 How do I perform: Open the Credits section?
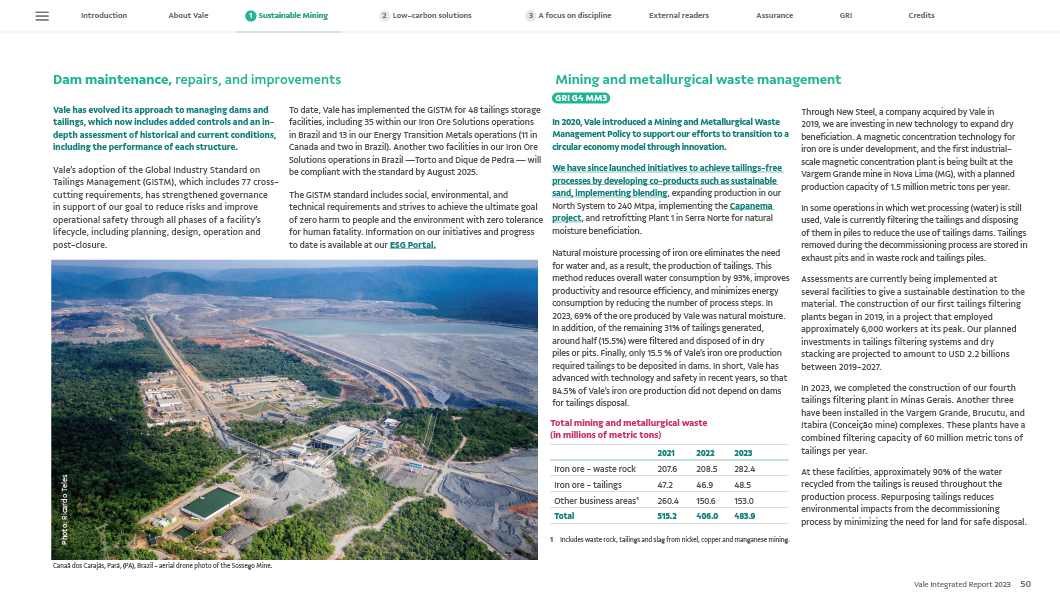[921, 16]
